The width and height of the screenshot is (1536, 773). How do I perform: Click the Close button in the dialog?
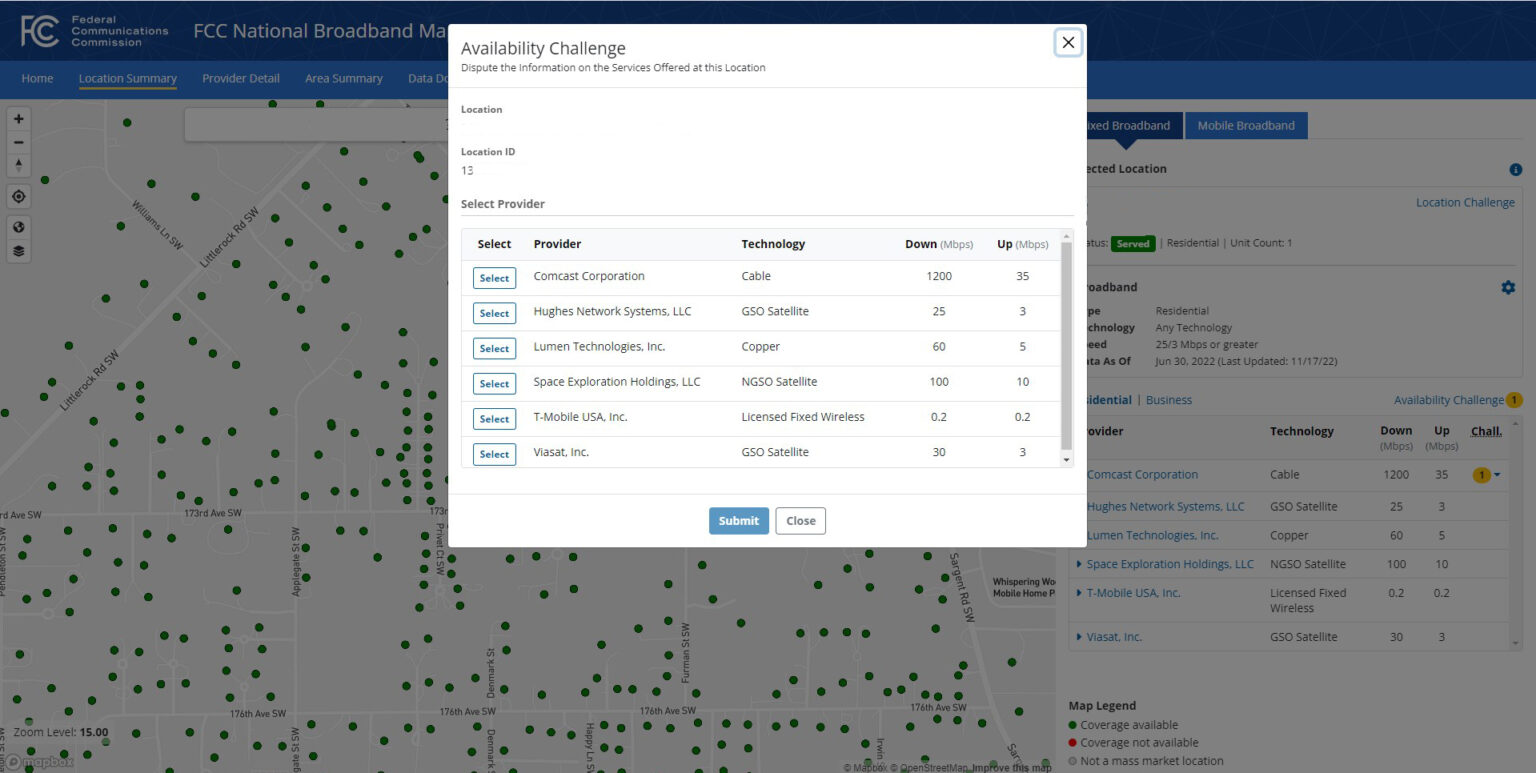coord(801,521)
